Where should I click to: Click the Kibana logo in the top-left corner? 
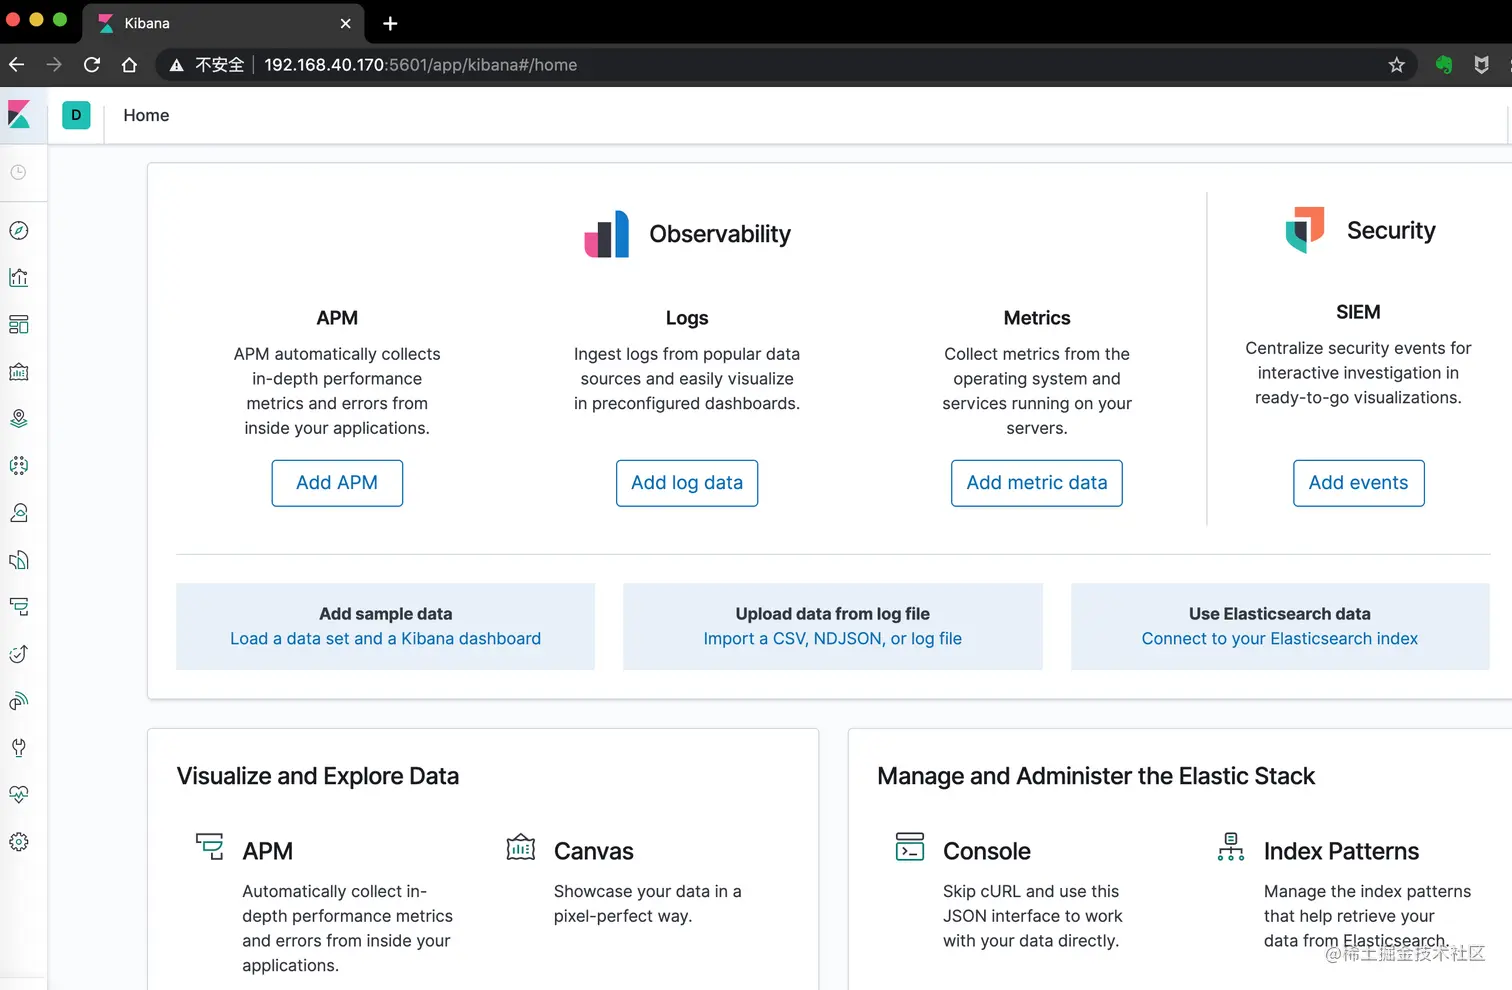point(19,115)
